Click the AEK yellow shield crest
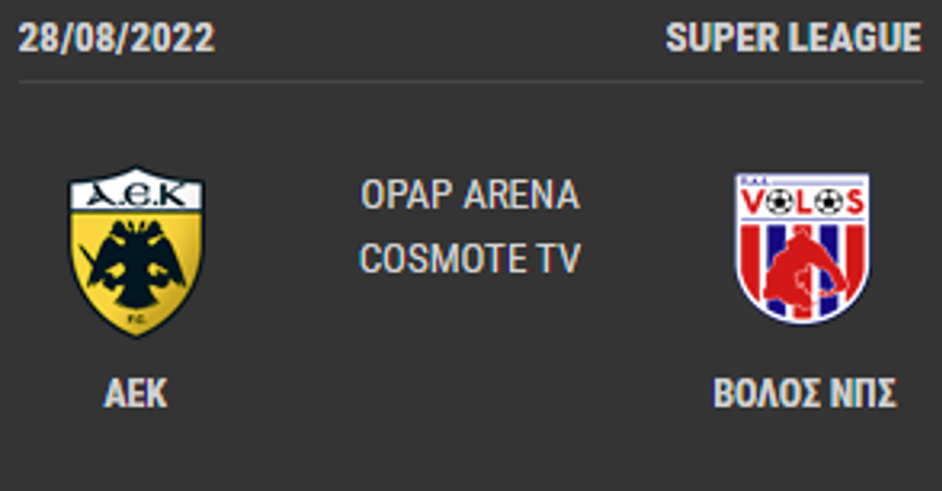Screen dimensions: 942x491 tap(136, 250)
